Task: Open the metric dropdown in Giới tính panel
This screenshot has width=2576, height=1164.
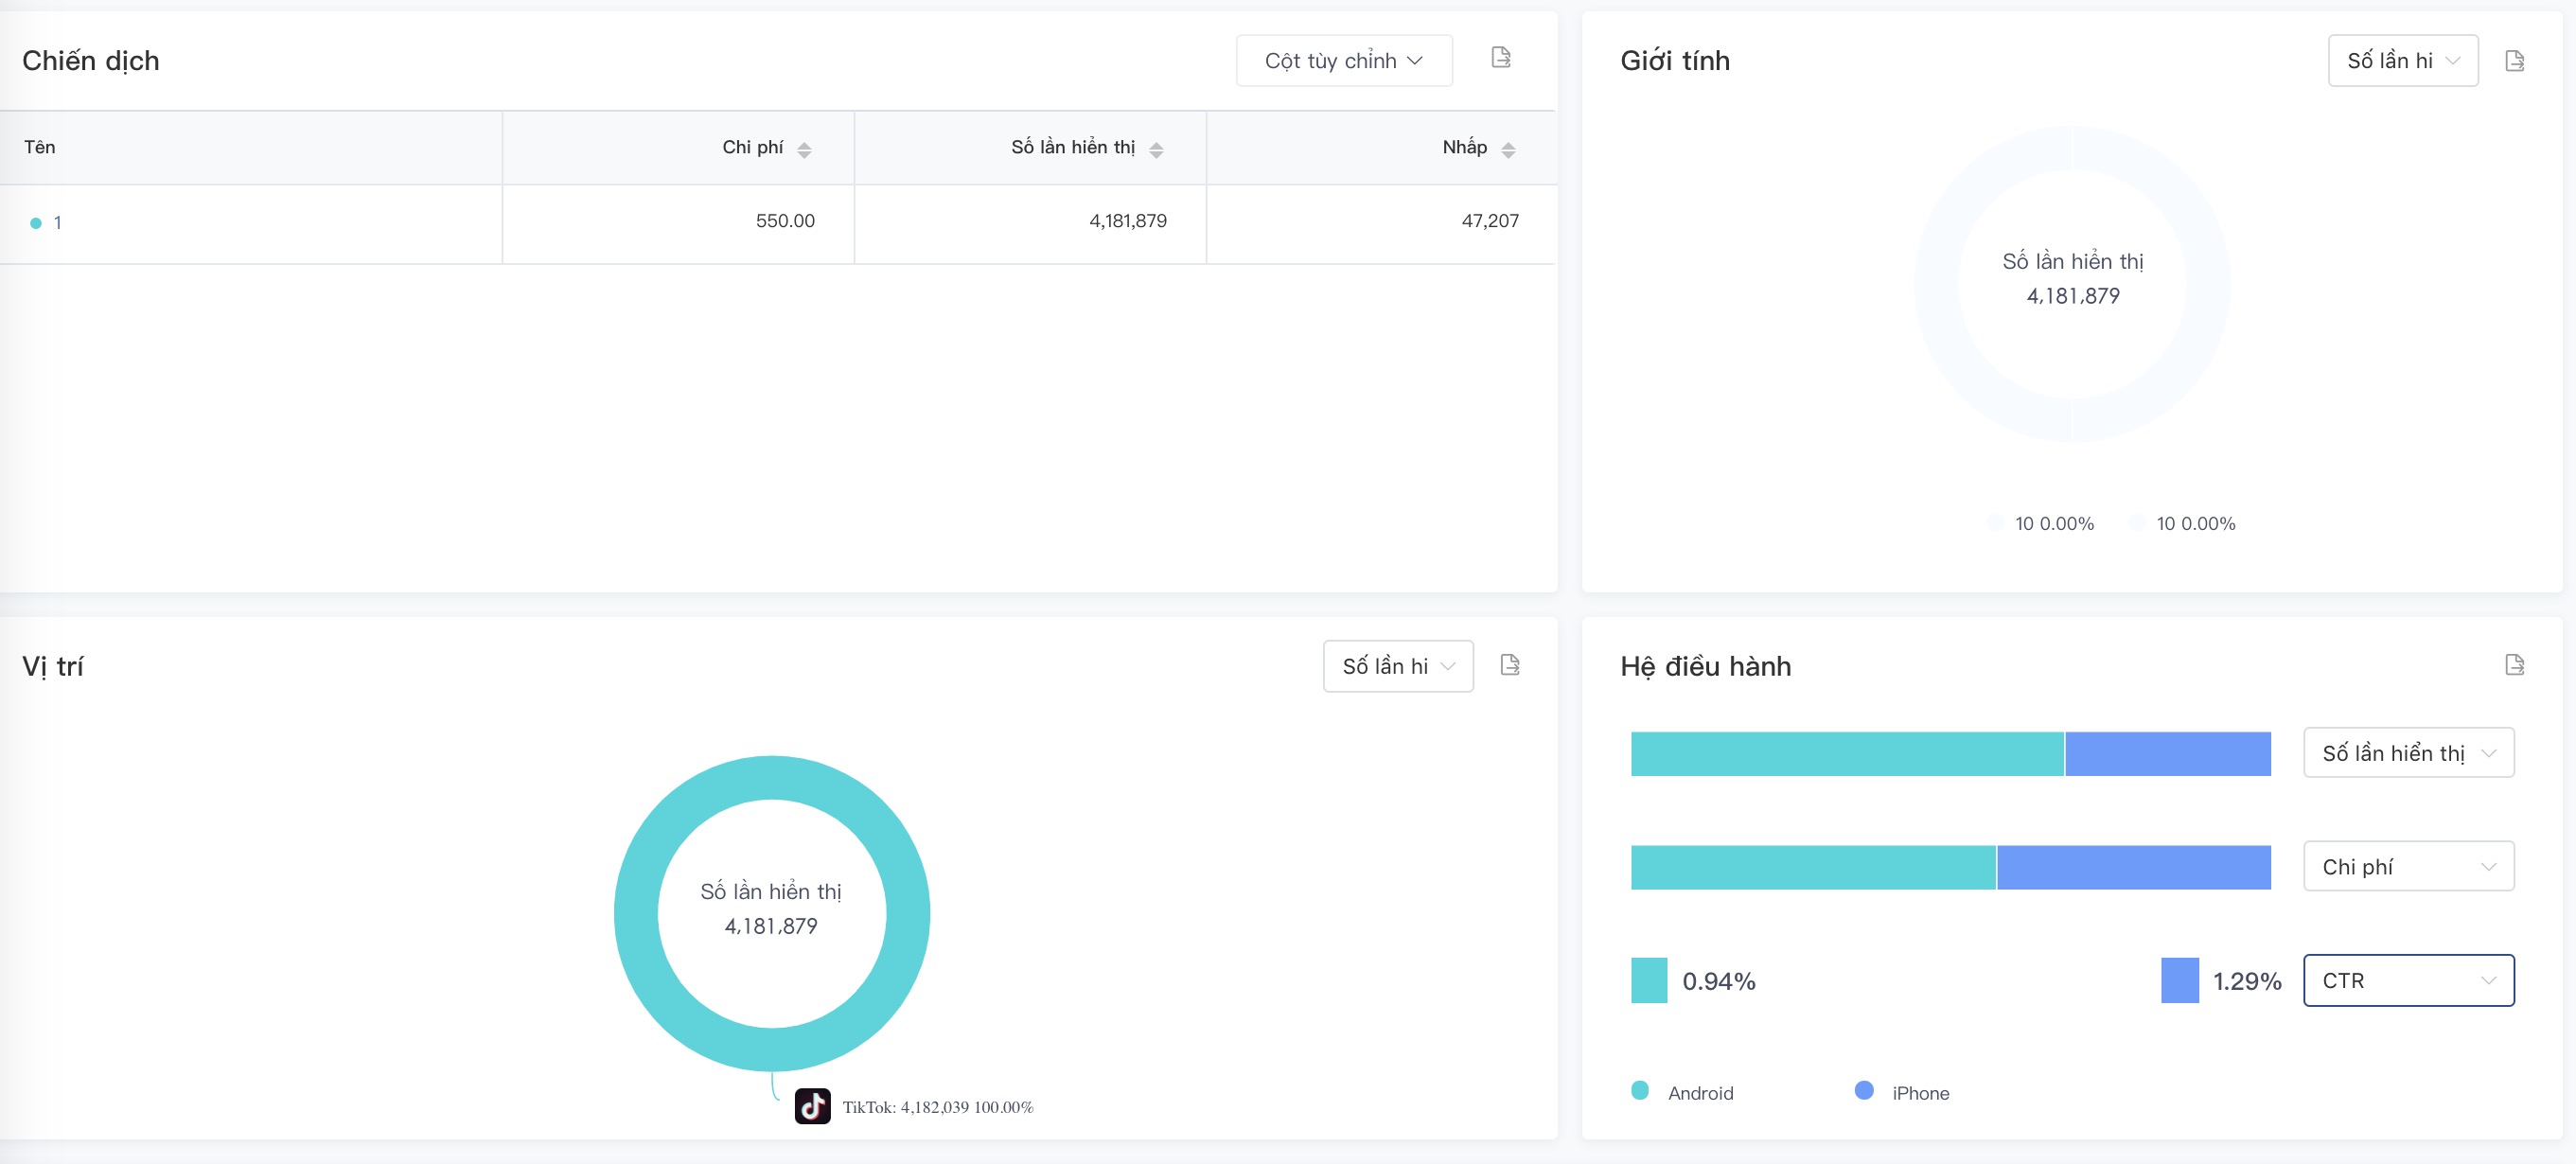Action: [x=2403, y=60]
